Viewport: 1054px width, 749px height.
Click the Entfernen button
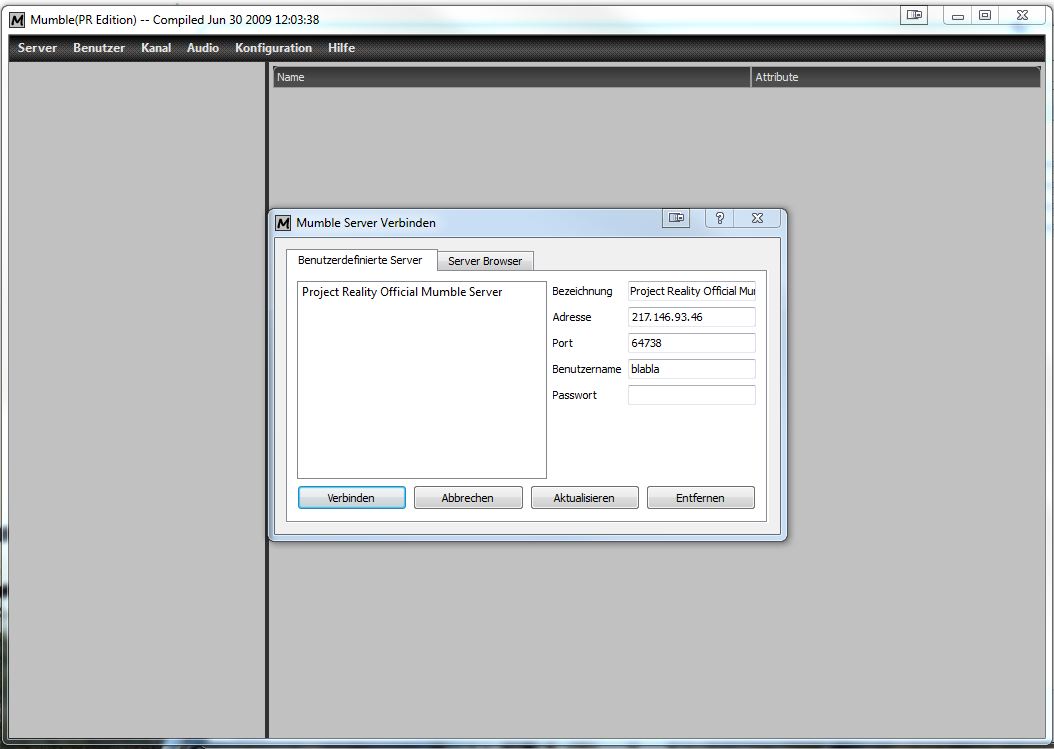(700, 498)
